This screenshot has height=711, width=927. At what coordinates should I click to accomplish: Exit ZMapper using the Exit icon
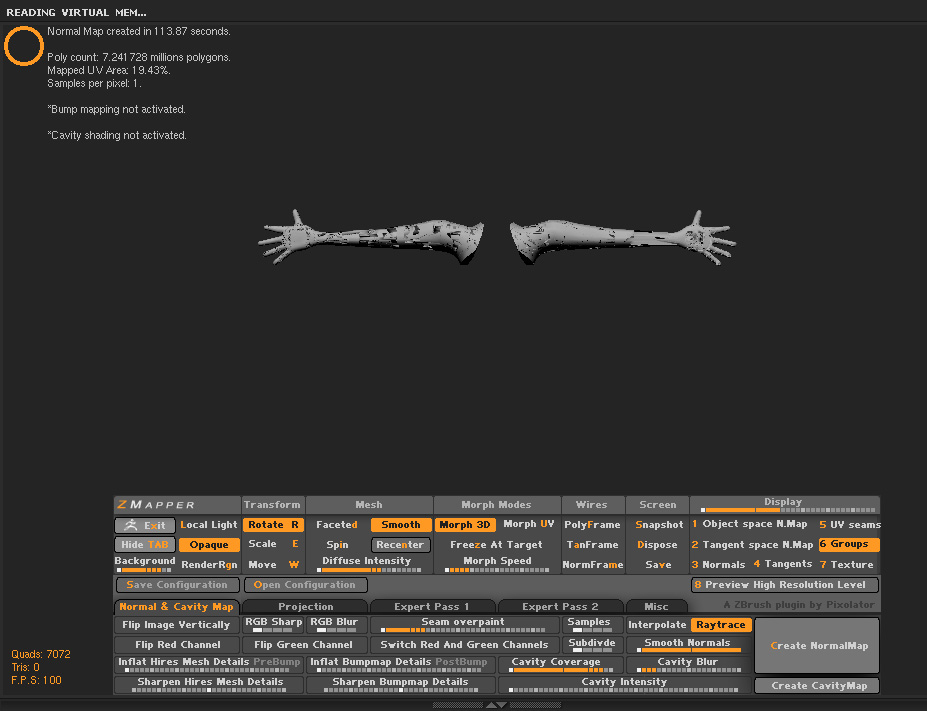tap(143, 524)
